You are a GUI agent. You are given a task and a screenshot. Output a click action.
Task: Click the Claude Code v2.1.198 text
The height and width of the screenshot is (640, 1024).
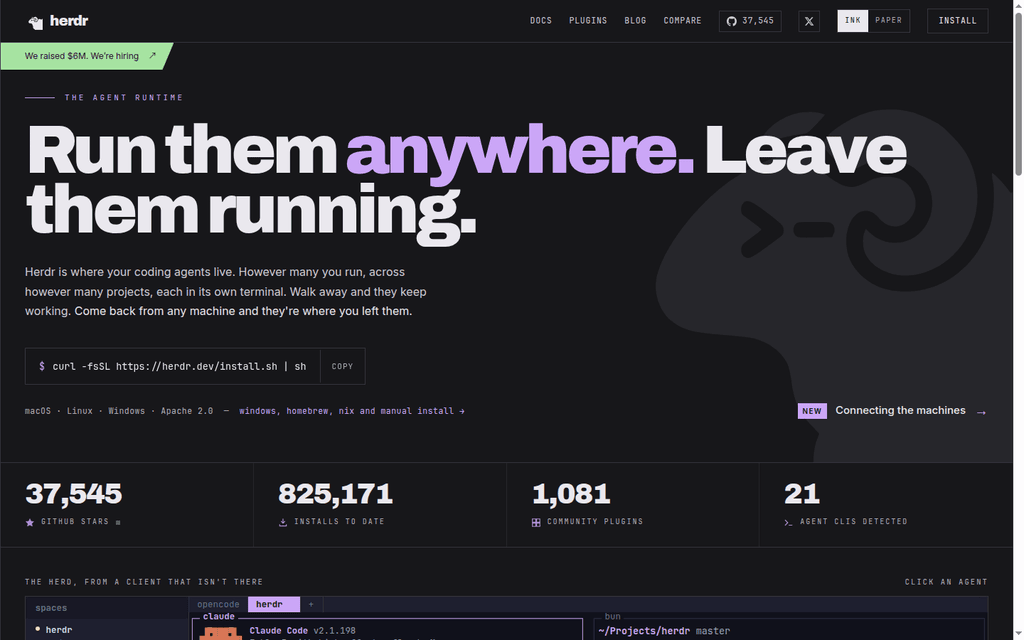[x=302, y=631]
